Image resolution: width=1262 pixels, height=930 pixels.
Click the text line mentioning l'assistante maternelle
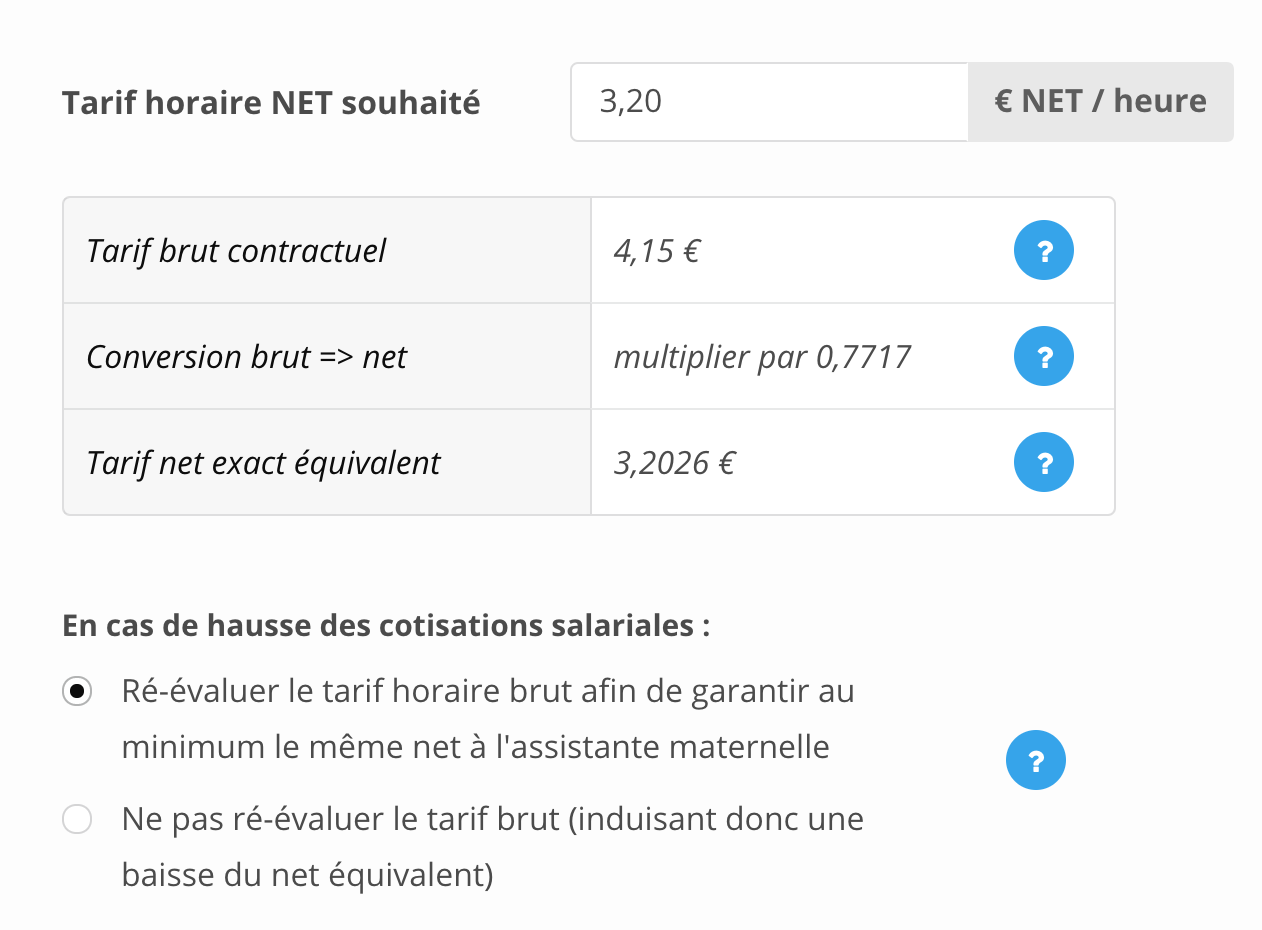coord(476,747)
